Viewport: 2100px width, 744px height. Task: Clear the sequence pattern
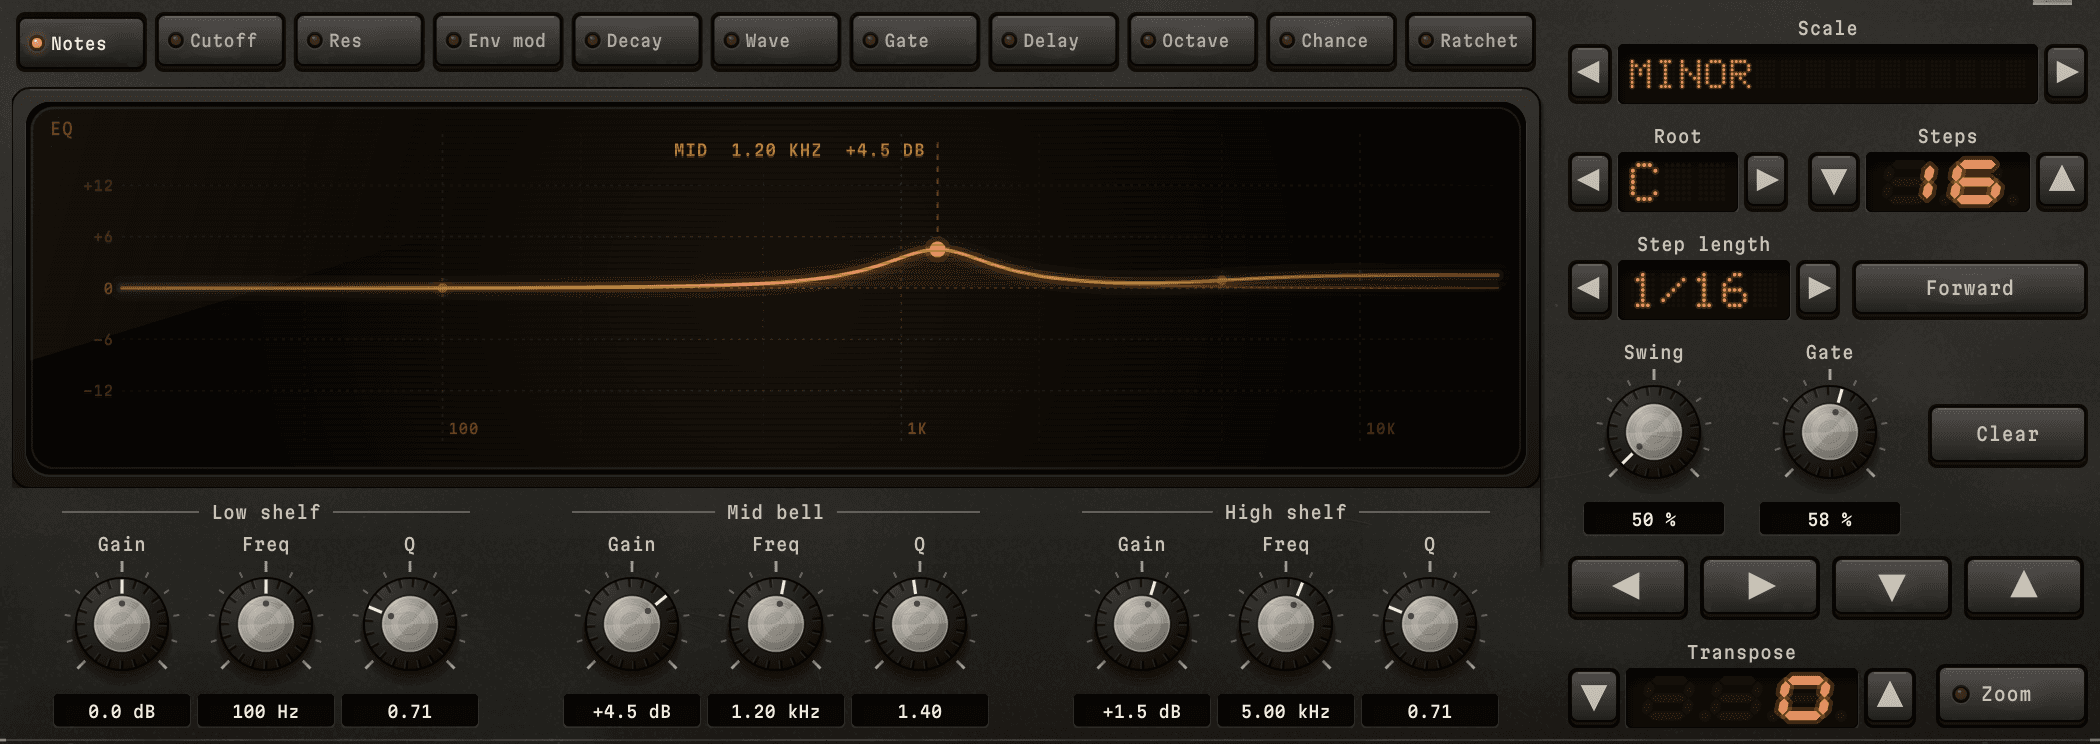click(2007, 434)
